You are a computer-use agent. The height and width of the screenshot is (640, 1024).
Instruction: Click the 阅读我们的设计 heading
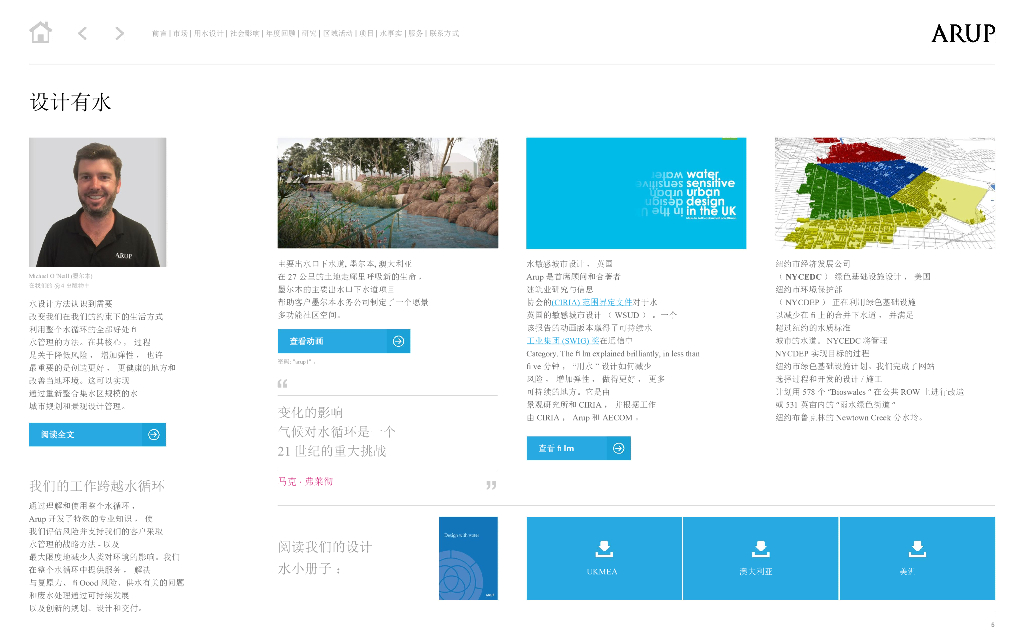tap(325, 547)
